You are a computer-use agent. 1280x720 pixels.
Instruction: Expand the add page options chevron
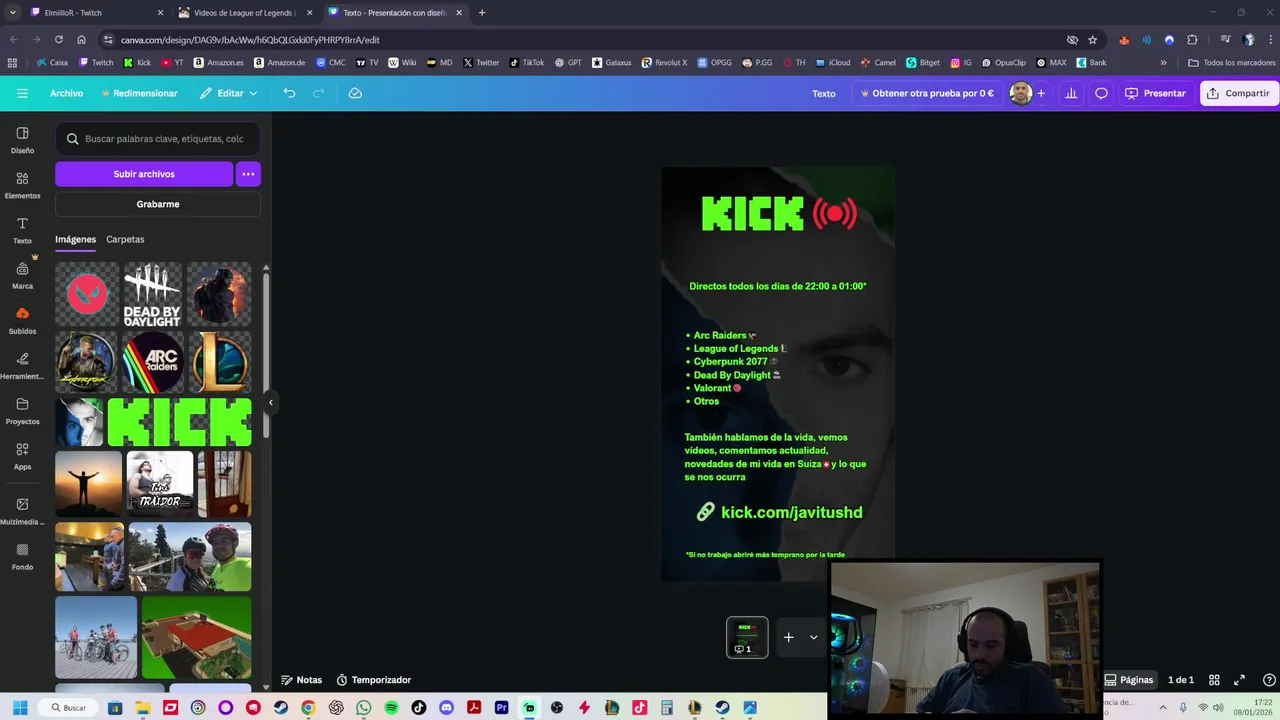pyautogui.click(x=813, y=637)
